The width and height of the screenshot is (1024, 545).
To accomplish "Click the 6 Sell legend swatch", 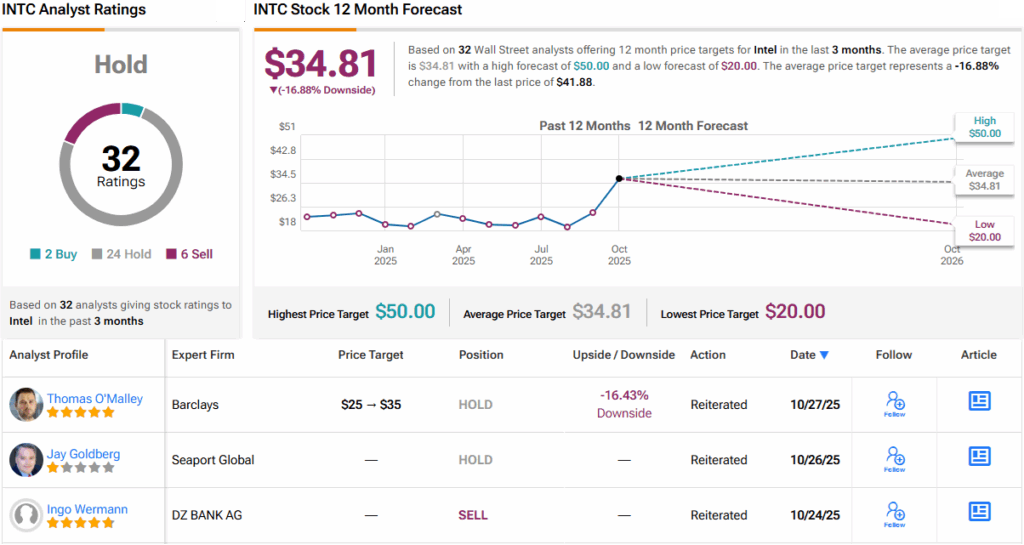I will tap(171, 254).
